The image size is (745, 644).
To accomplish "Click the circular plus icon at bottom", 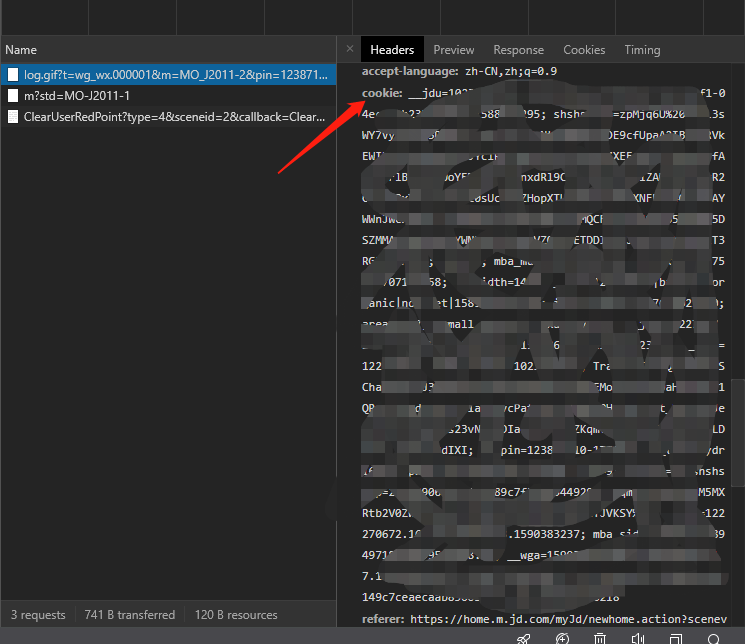I will coord(562,638).
